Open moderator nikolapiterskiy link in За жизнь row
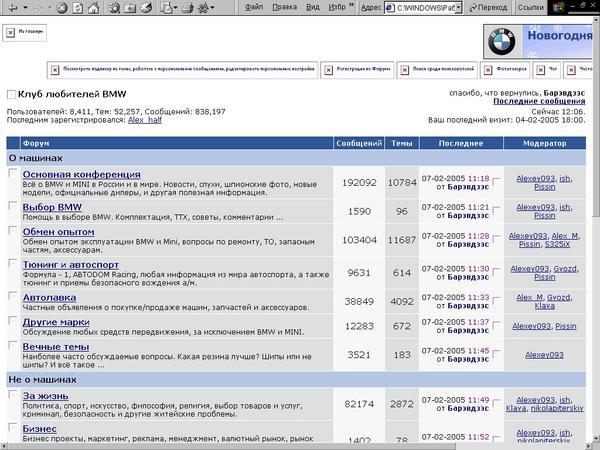 (557, 409)
